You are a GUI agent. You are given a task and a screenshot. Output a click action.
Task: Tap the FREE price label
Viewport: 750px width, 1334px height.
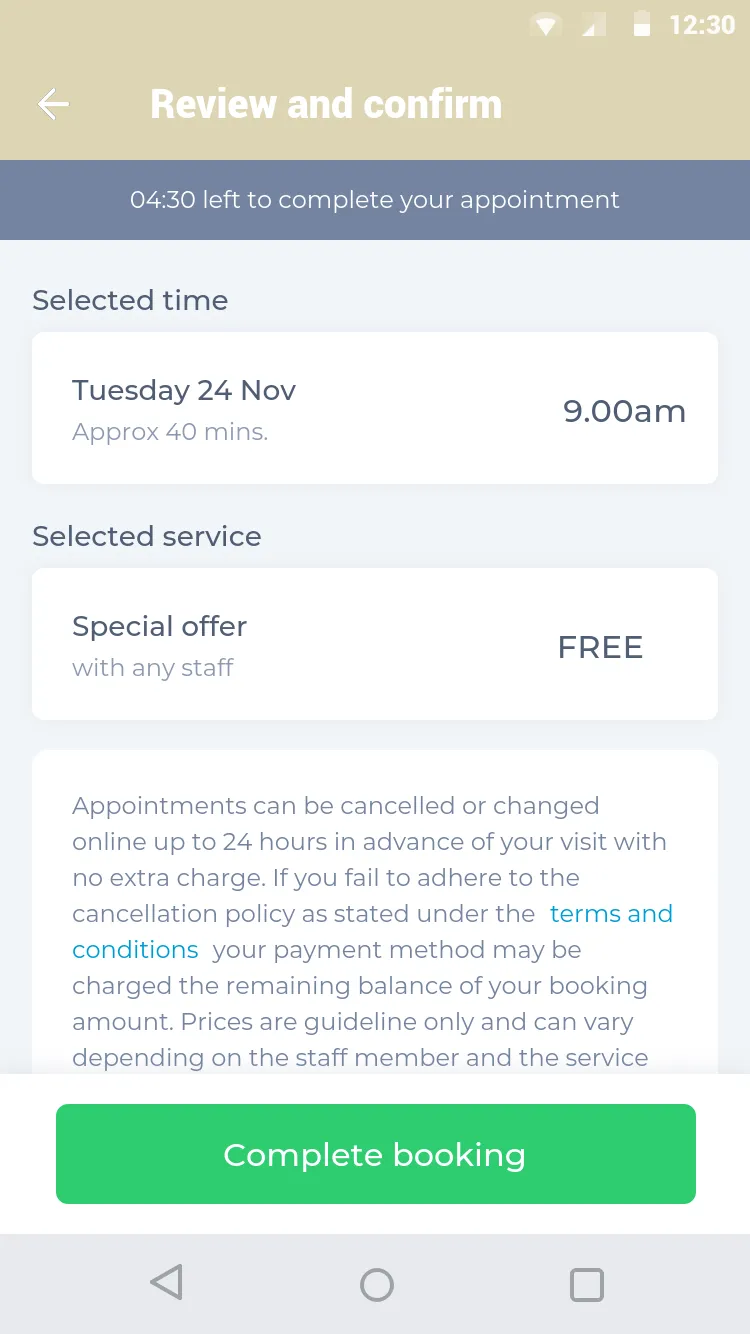600,647
